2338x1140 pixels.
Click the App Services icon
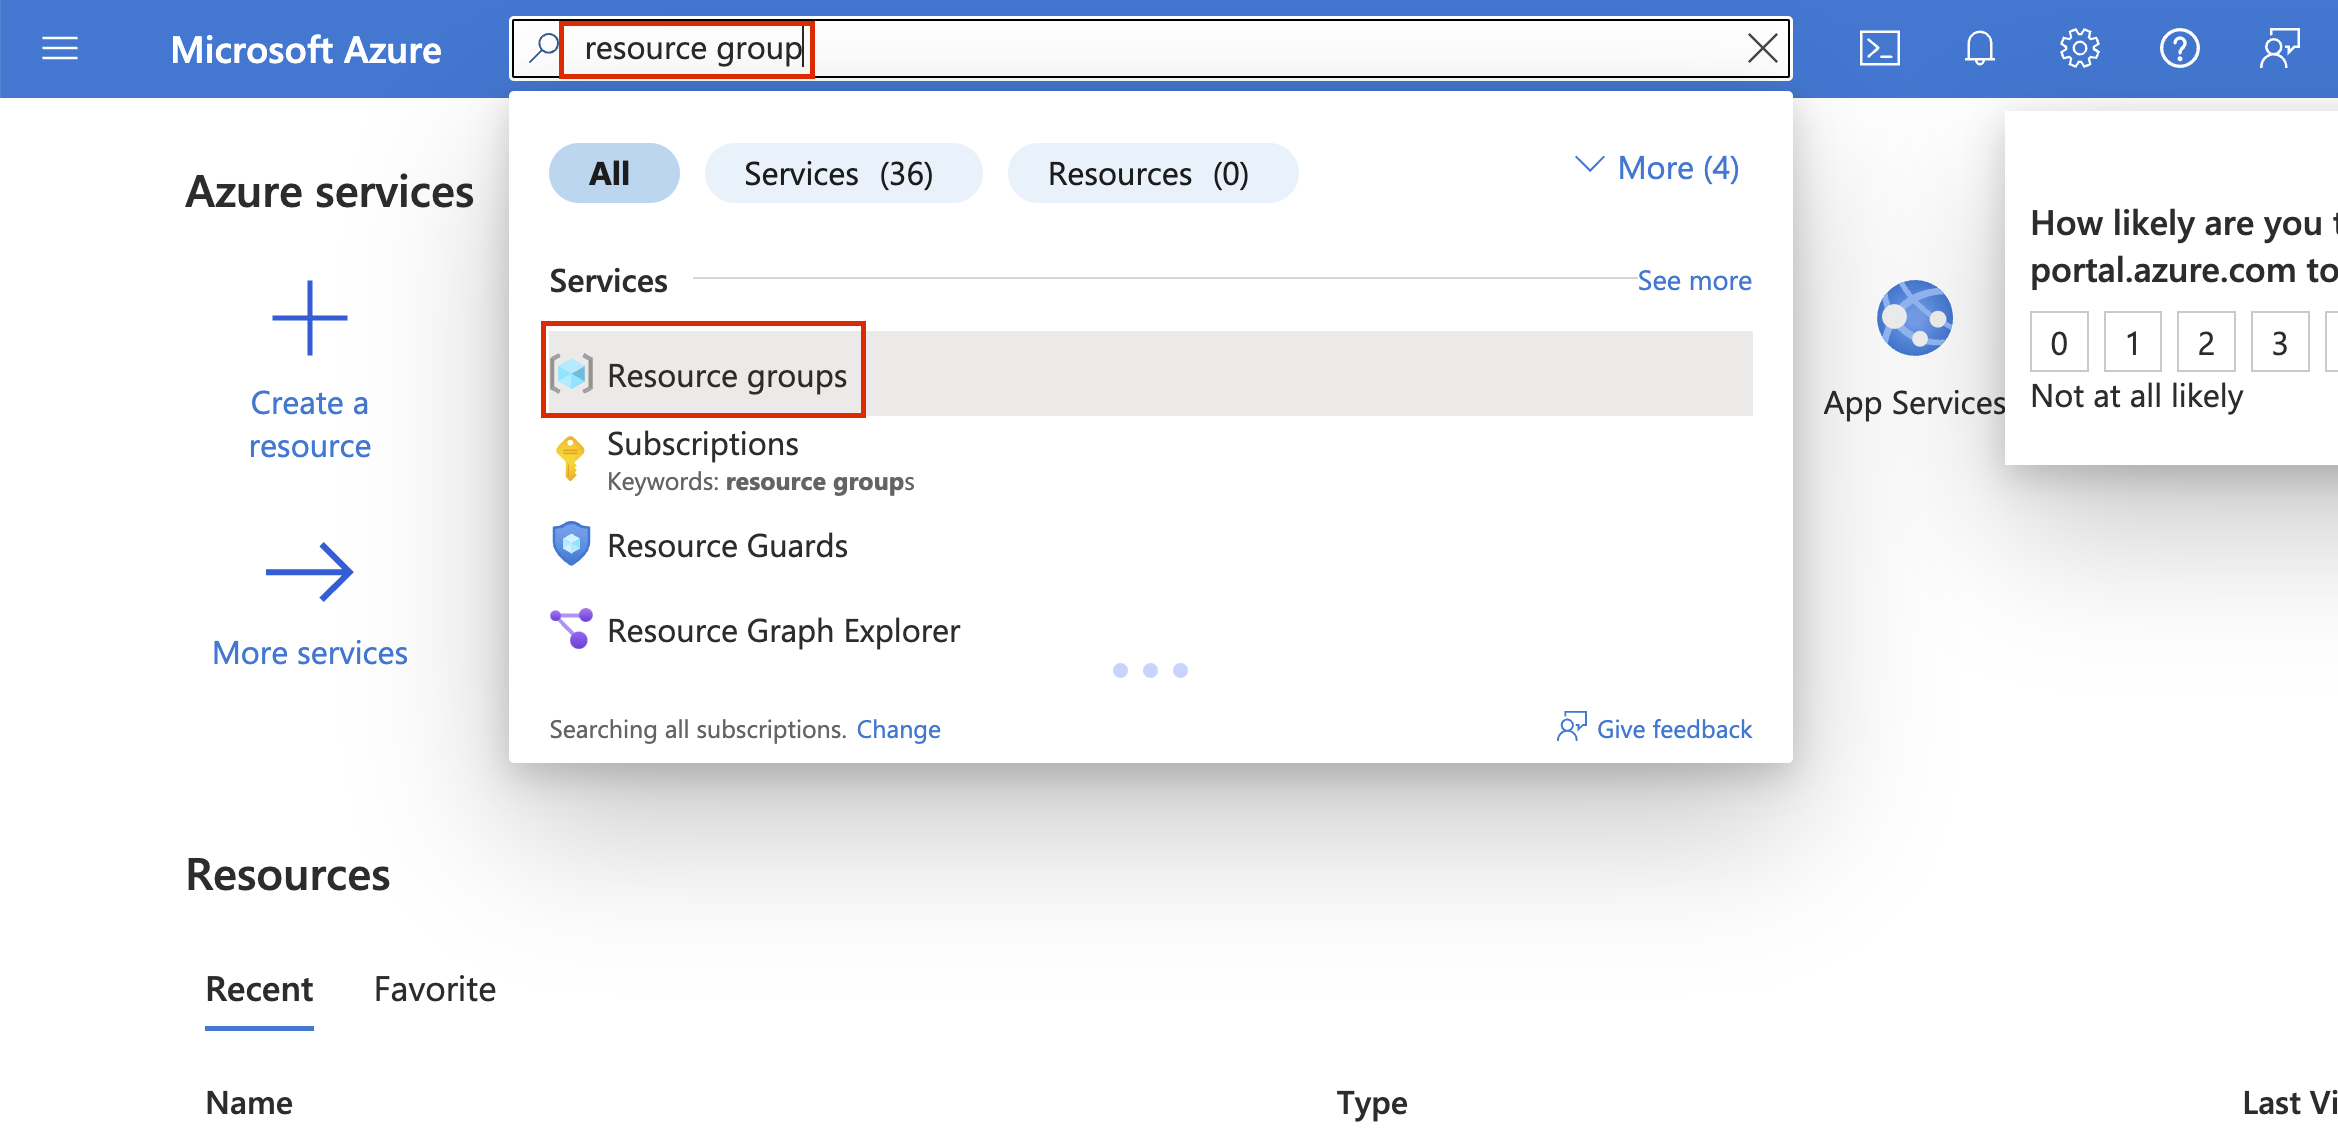pos(1914,318)
